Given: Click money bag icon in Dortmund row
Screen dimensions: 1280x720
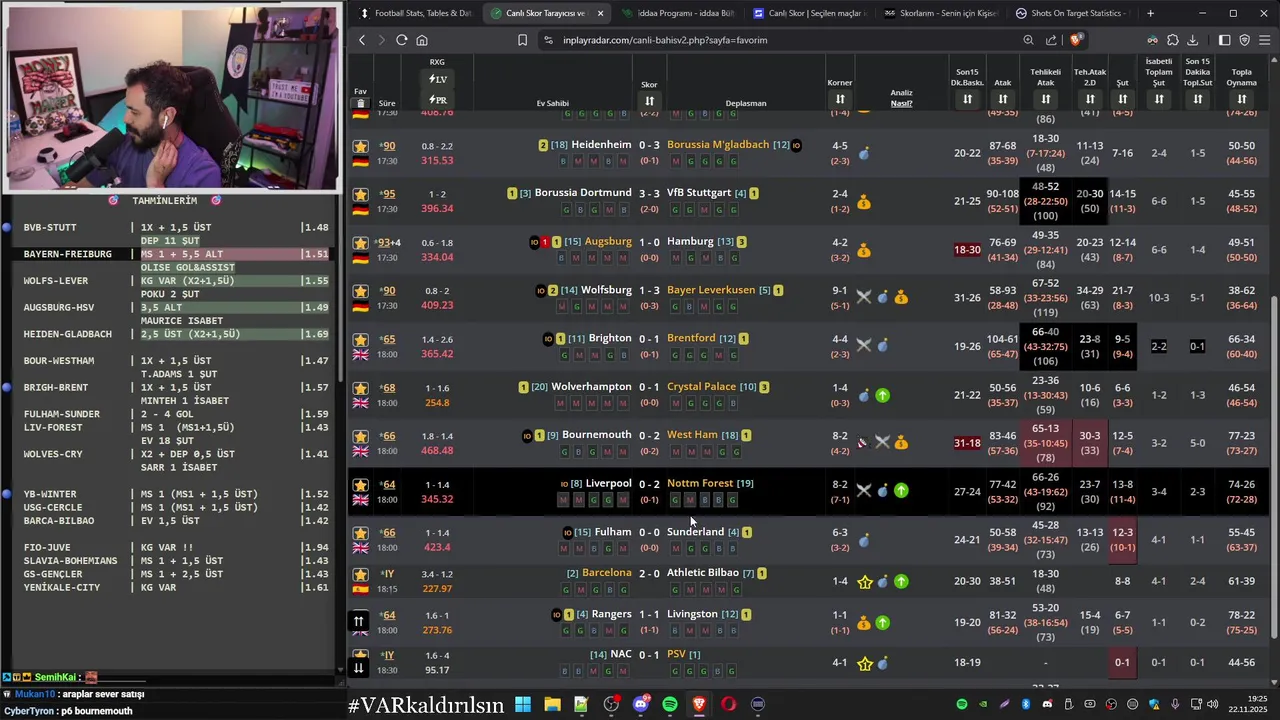Looking at the screenshot, I should (864, 202).
